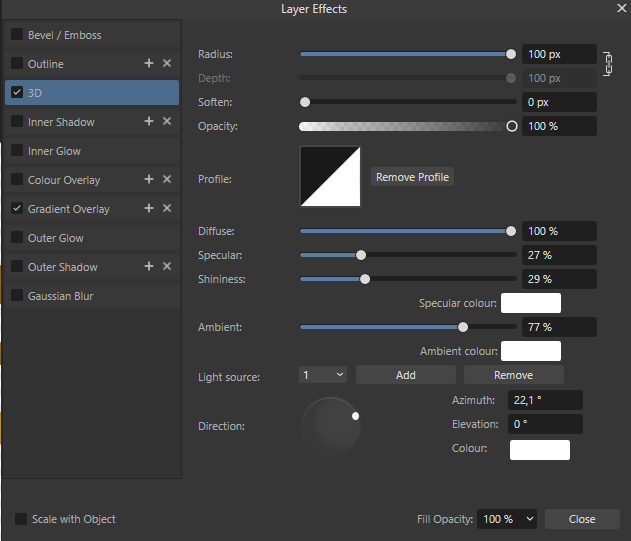Add another Outline effect with plus icon
The height and width of the screenshot is (541, 631).
149,63
